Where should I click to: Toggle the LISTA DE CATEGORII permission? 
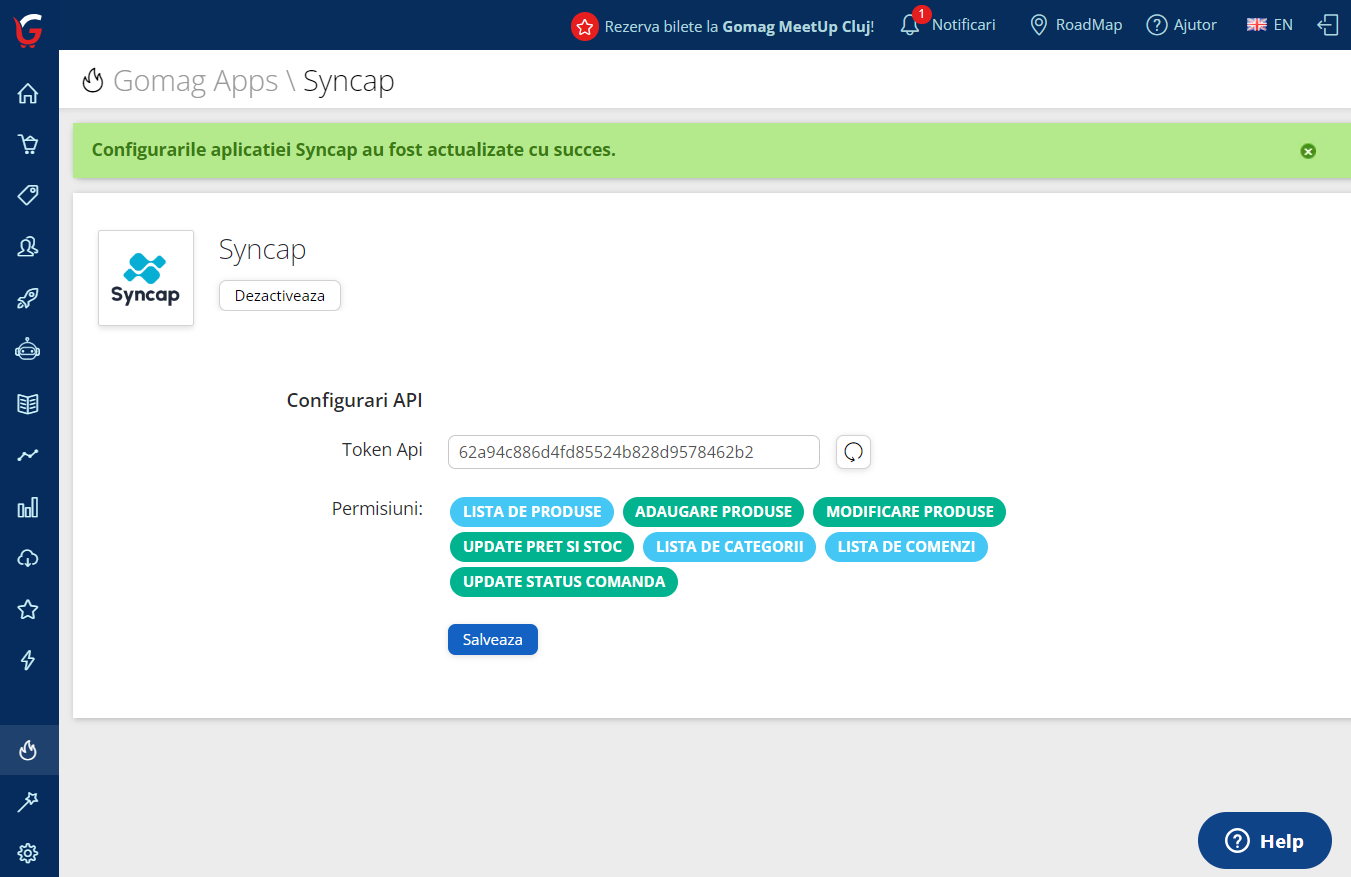point(729,547)
